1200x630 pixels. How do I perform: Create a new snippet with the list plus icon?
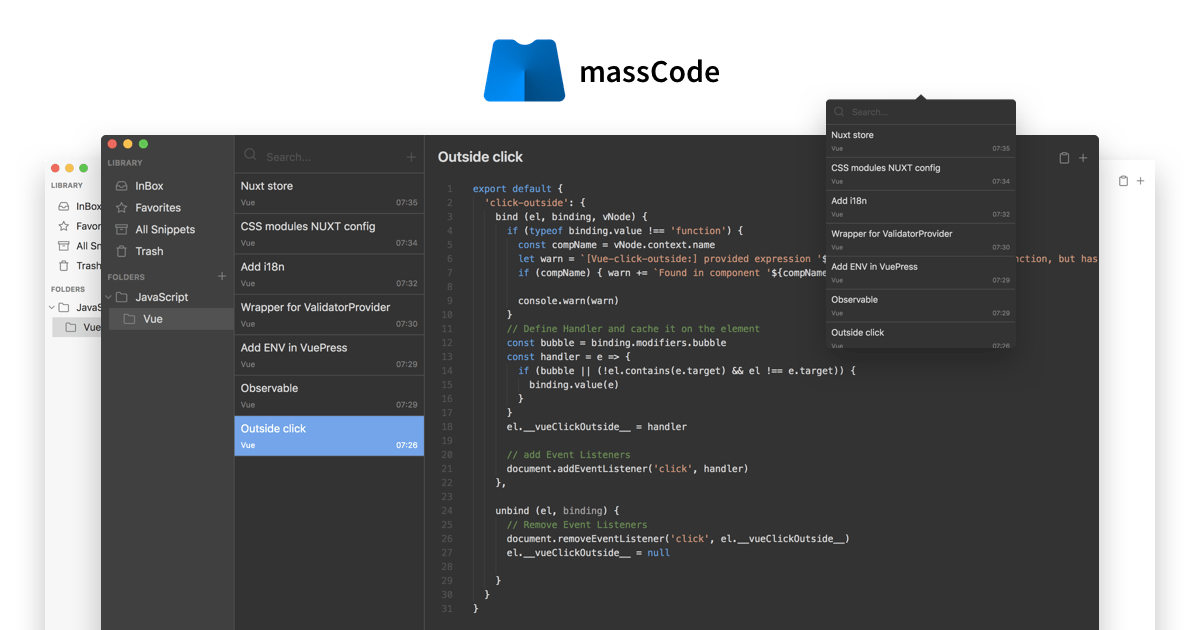tap(411, 157)
